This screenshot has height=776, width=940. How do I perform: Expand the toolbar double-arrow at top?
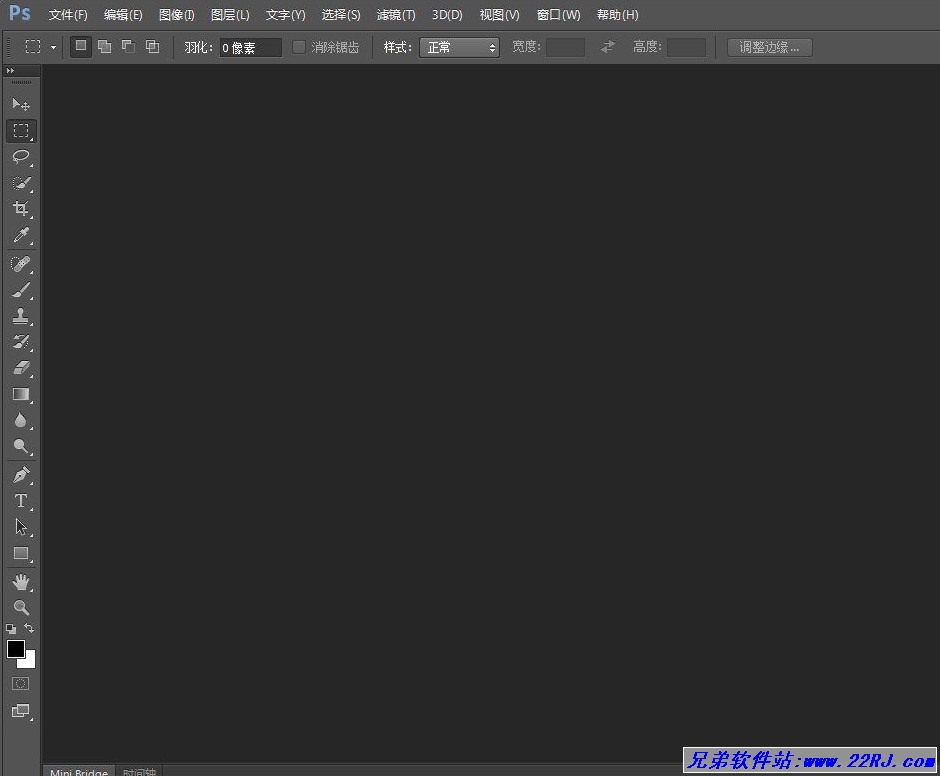point(10,71)
